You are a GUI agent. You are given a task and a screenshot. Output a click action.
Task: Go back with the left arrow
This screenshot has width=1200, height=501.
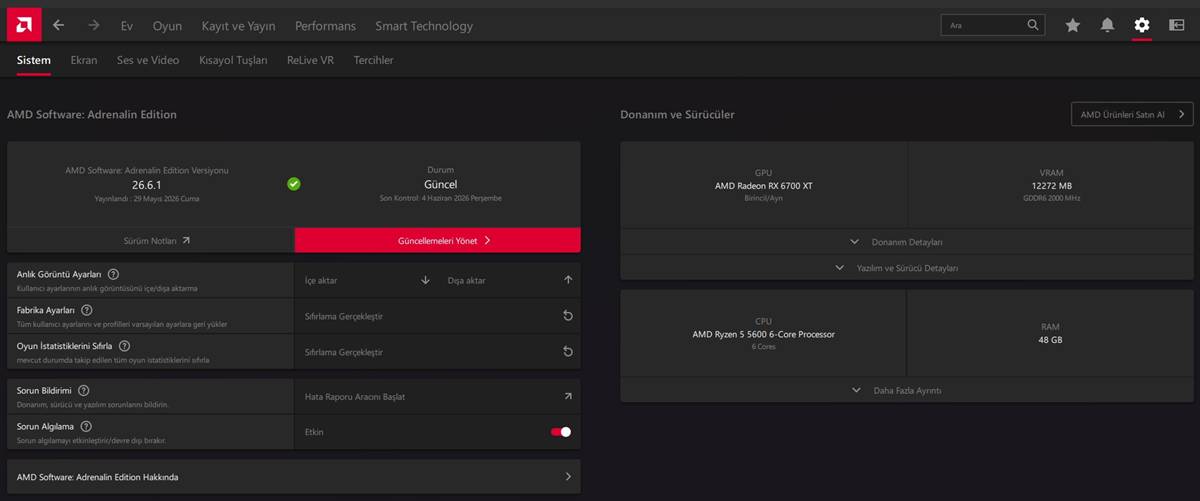(59, 25)
